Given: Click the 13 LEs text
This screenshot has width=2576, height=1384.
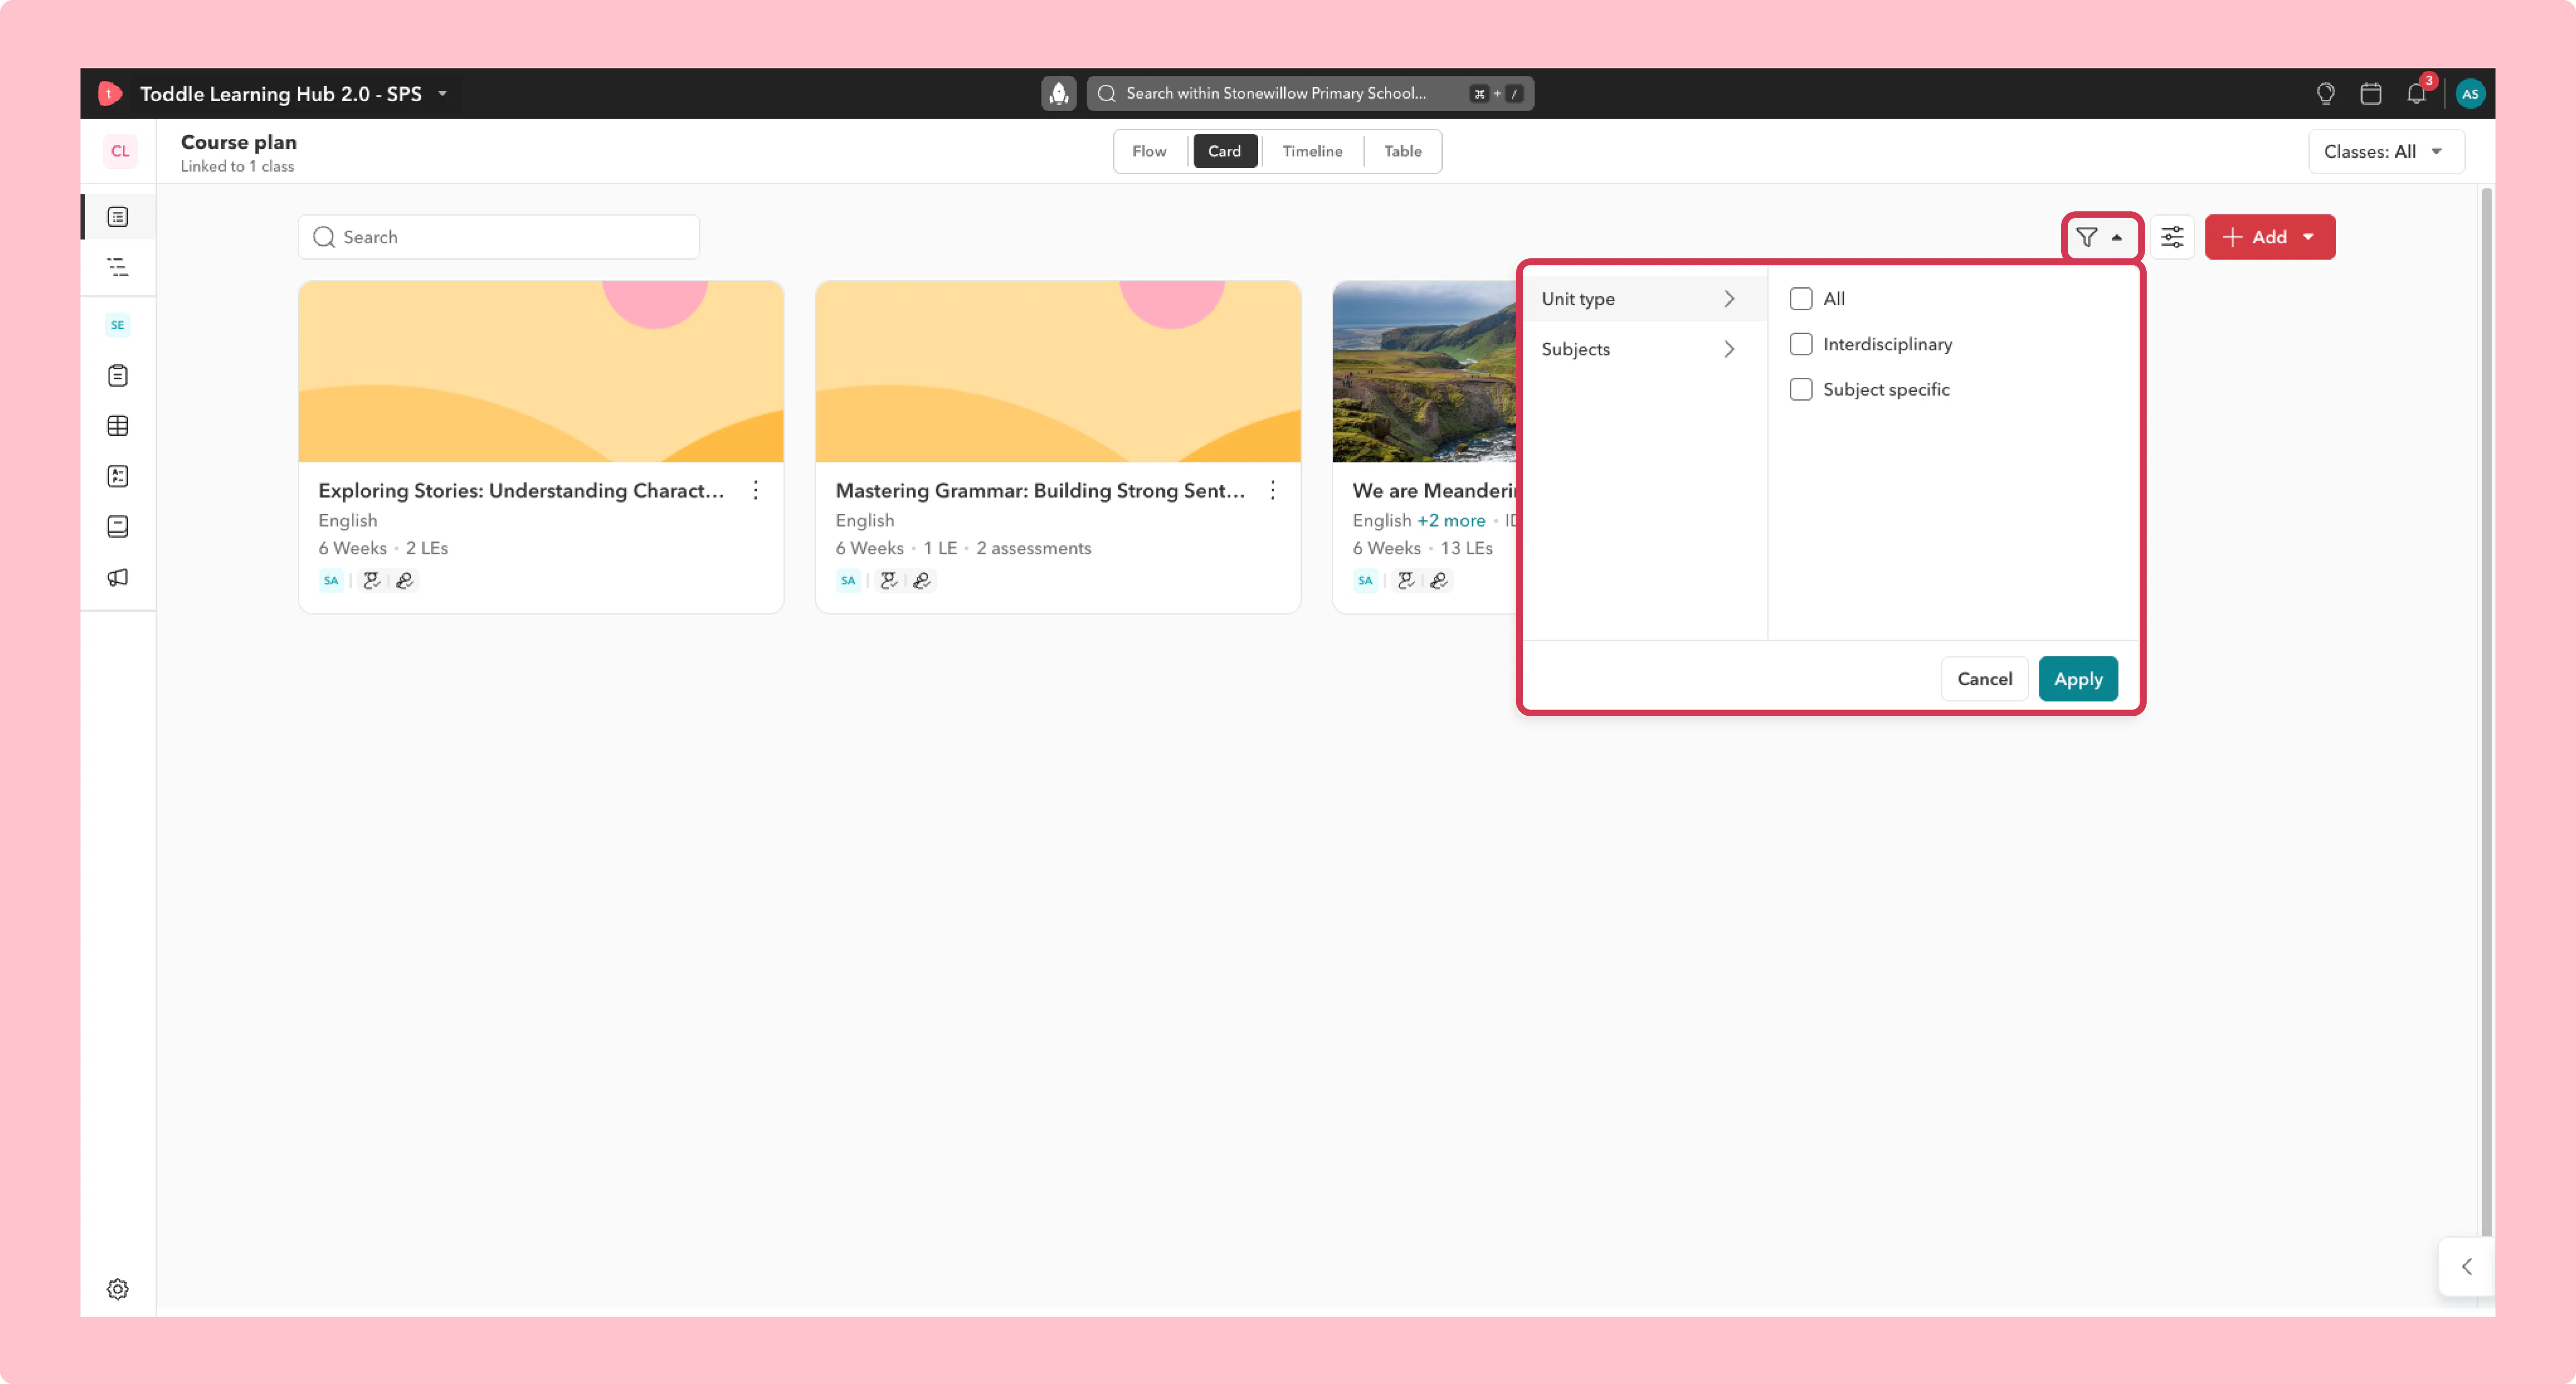Looking at the screenshot, I should click(1466, 548).
